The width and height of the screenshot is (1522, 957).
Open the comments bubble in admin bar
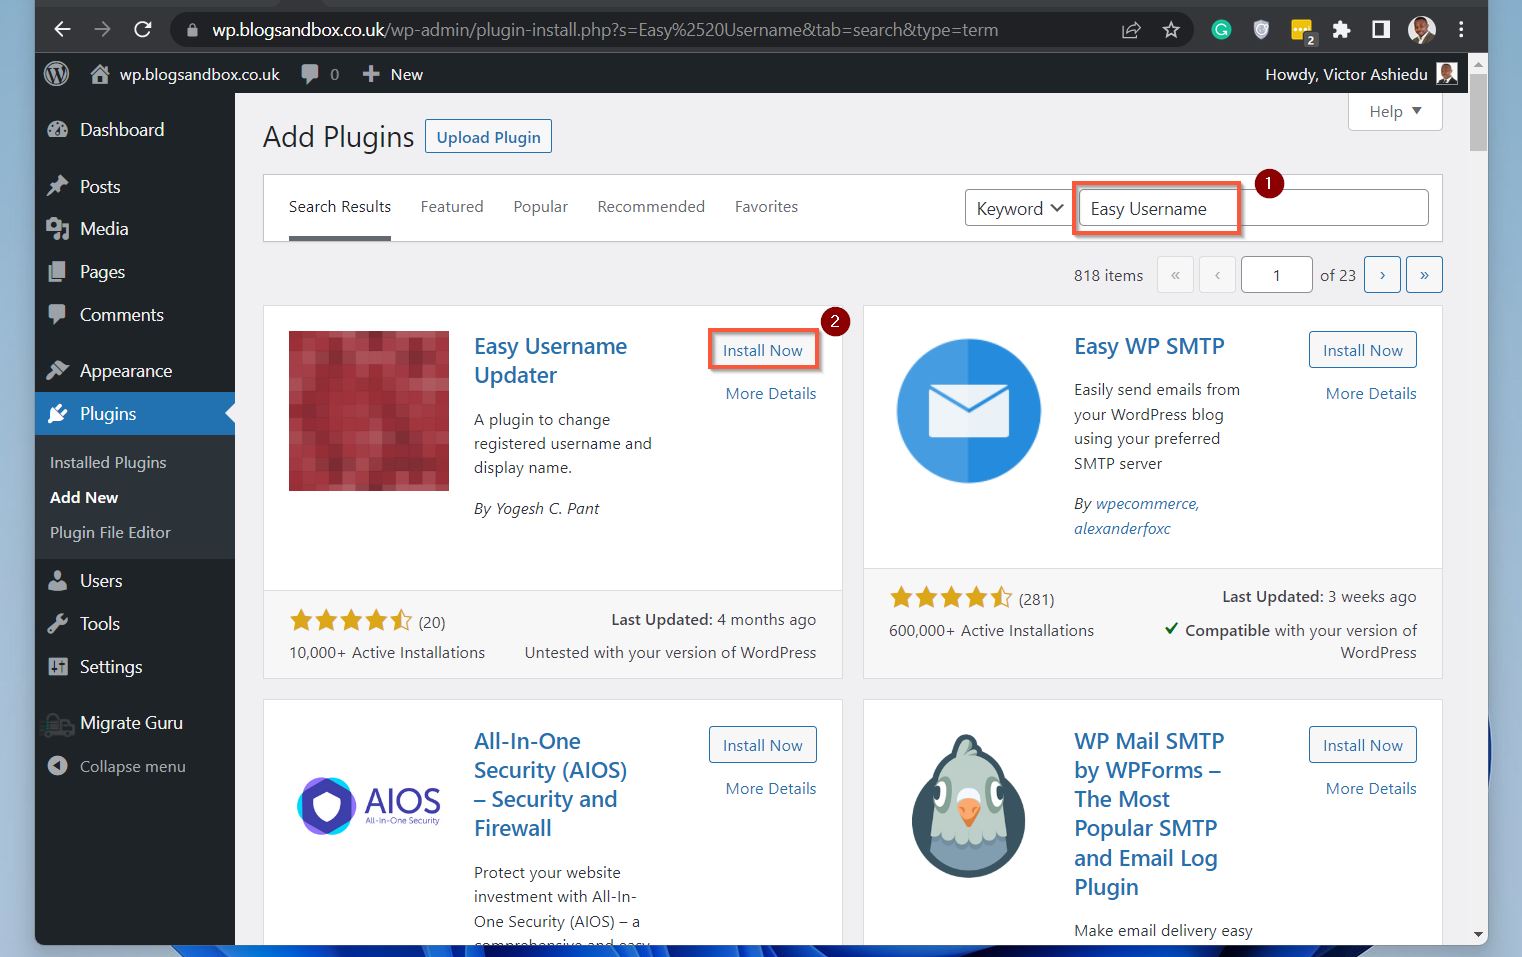320,74
